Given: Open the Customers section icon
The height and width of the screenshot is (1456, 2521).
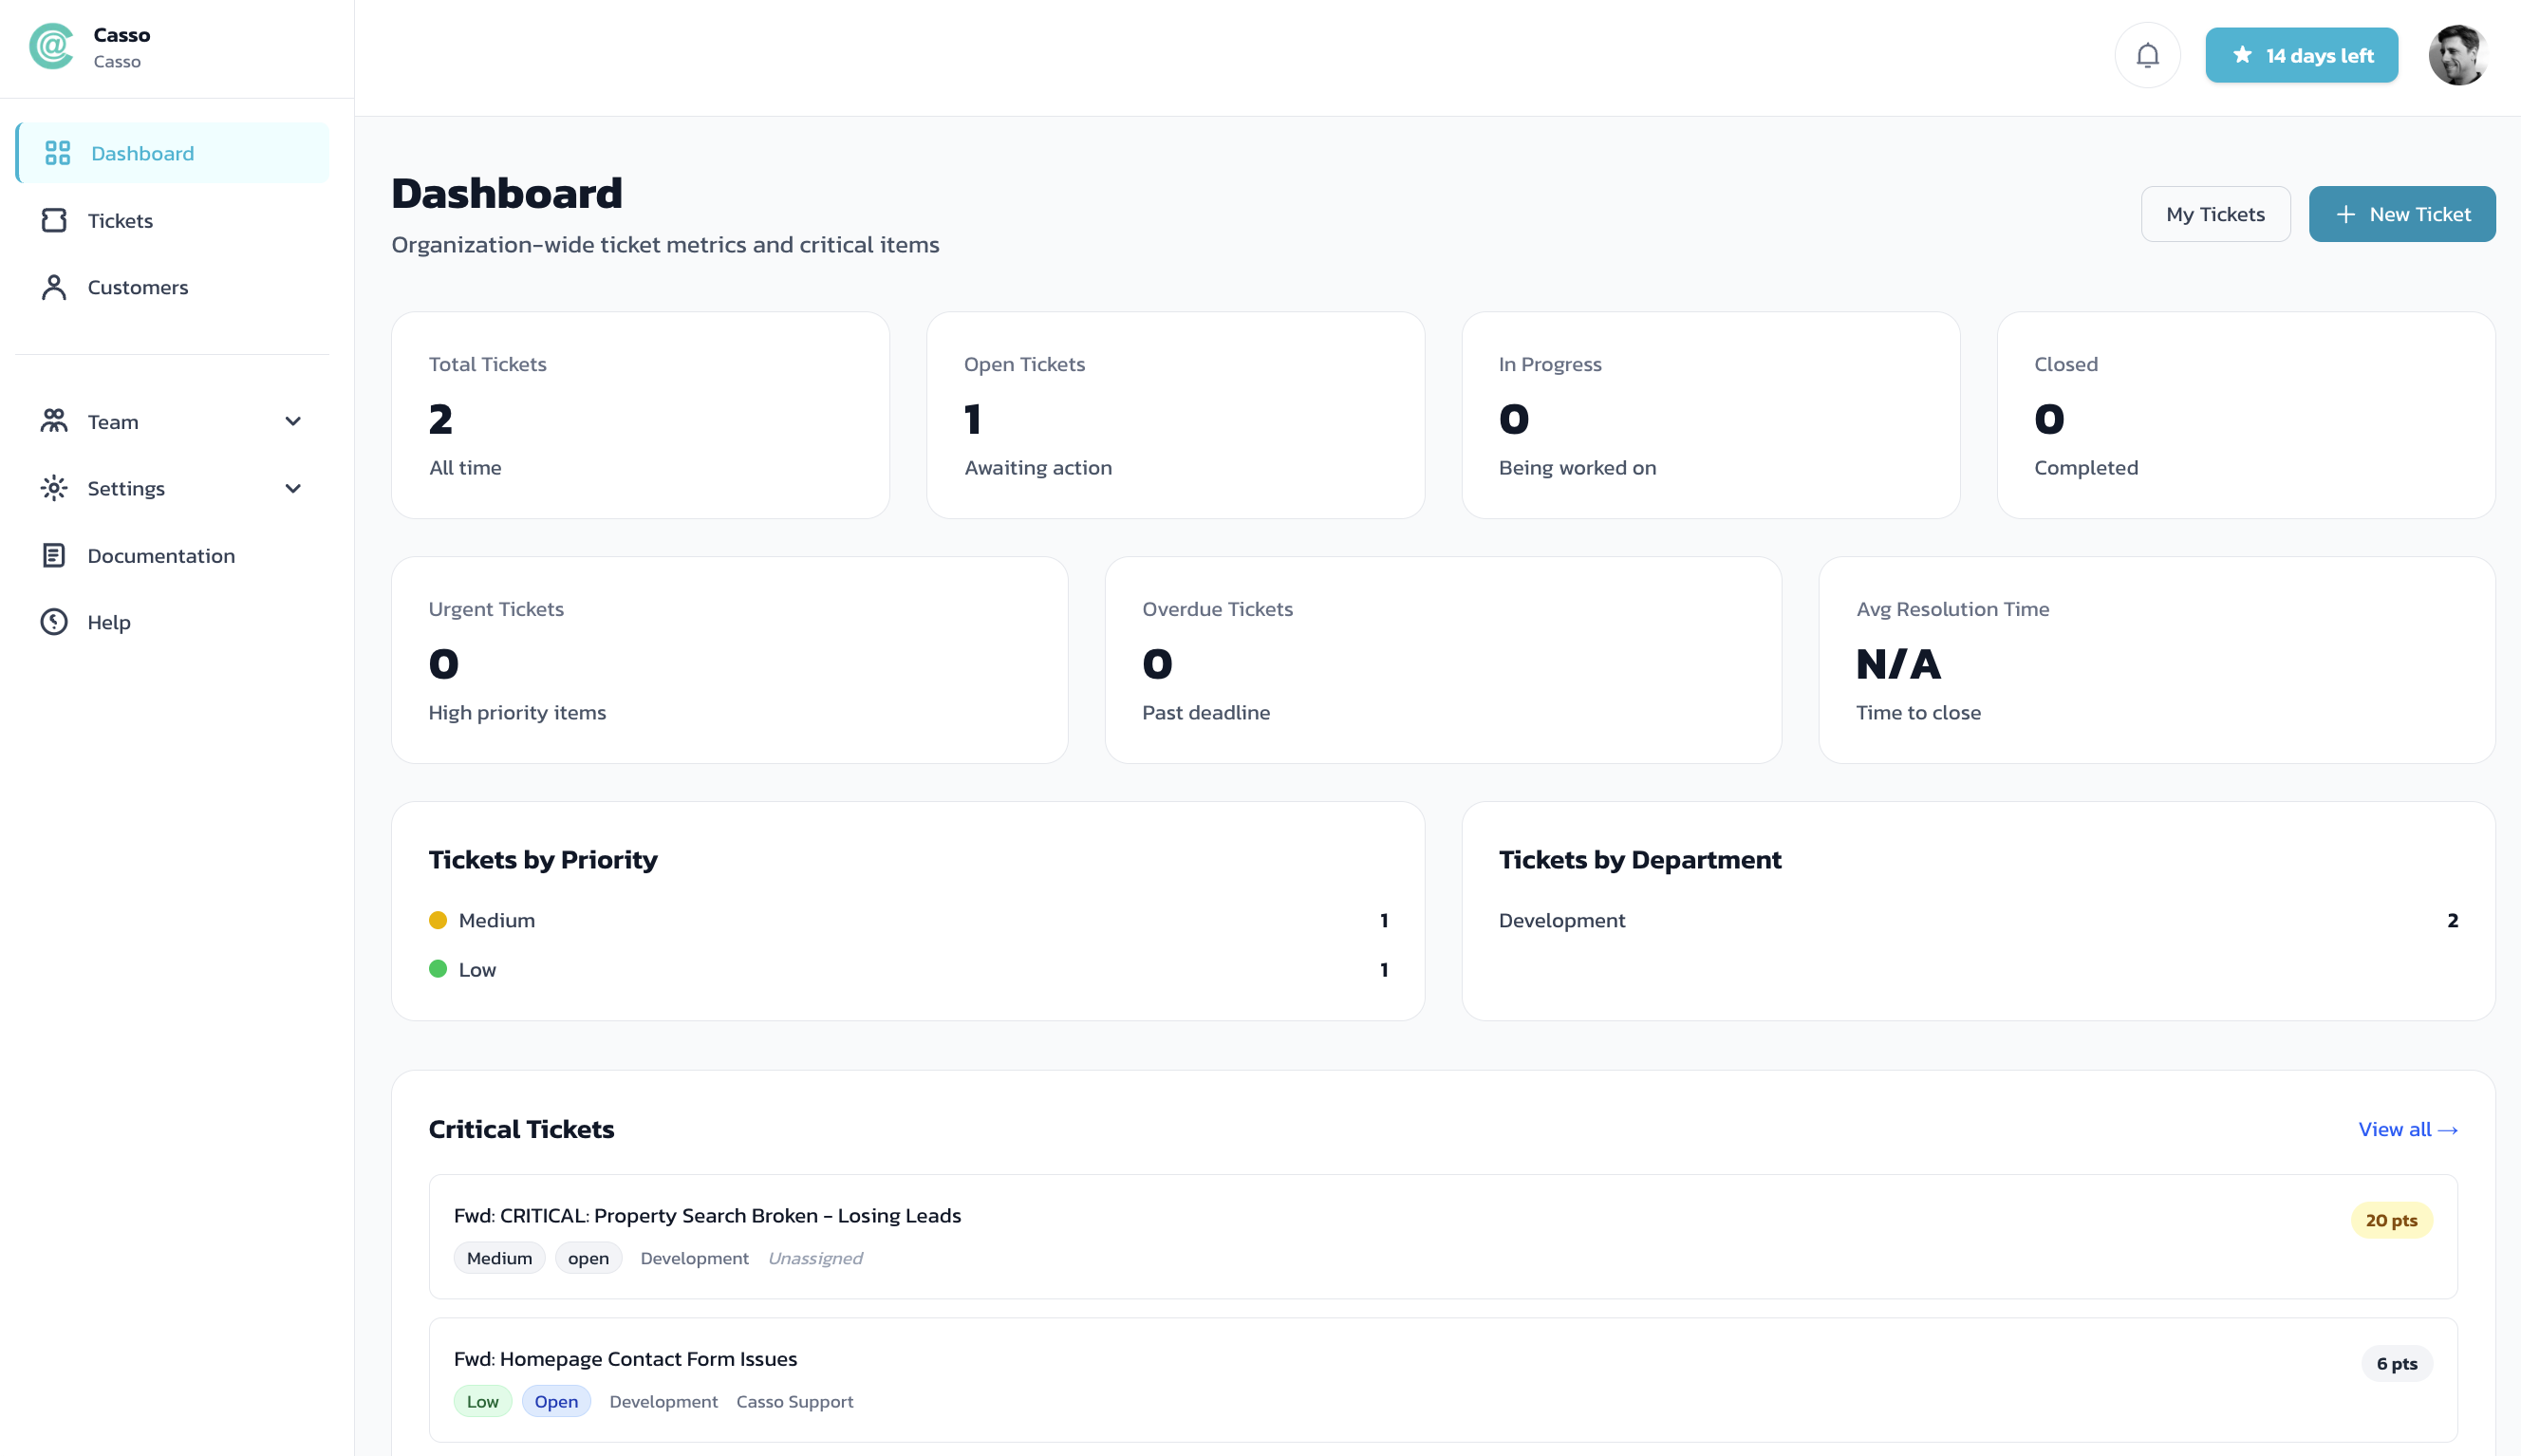Looking at the screenshot, I should pos(55,287).
